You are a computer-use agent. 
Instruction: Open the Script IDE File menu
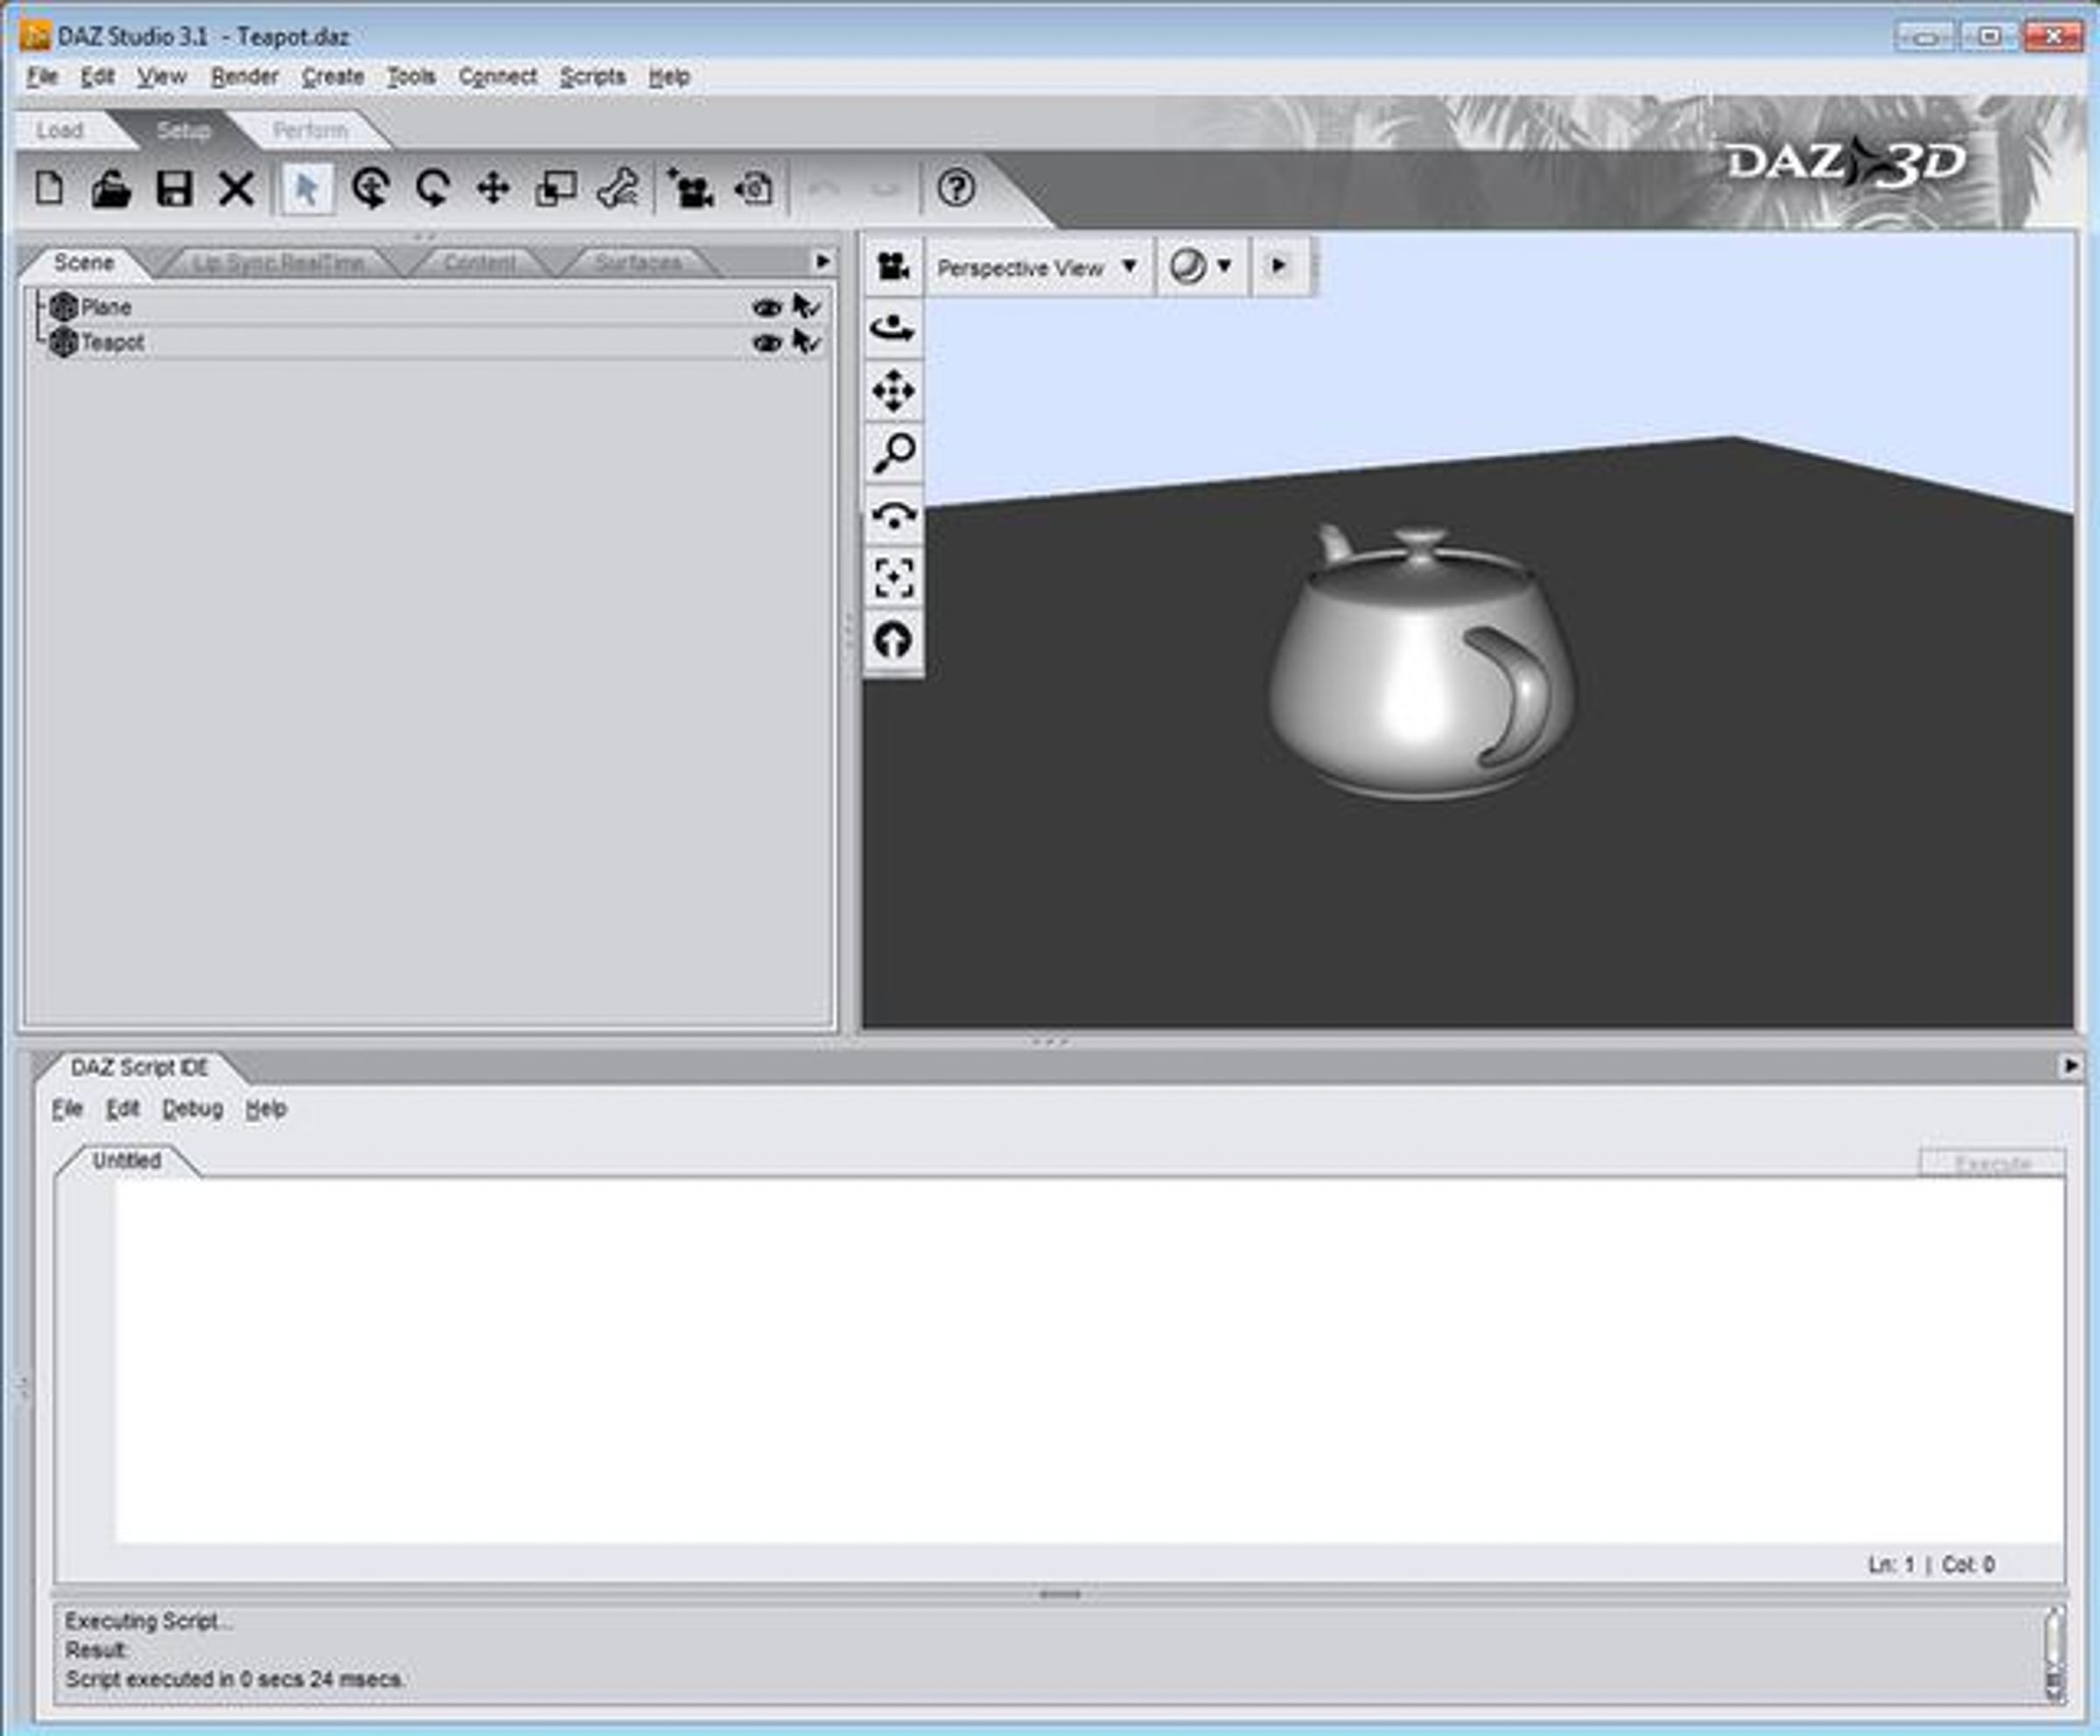pyautogui.click(x=67, y=1108)
